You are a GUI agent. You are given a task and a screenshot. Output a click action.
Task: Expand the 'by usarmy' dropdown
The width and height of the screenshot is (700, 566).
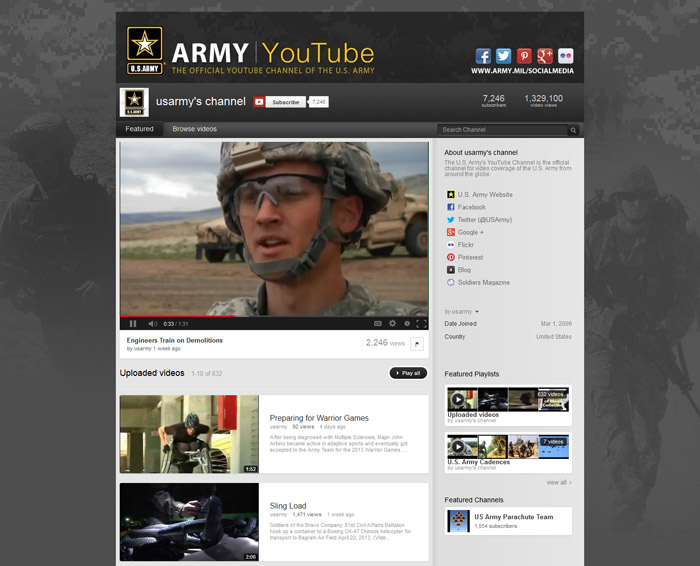click(462, 312)
